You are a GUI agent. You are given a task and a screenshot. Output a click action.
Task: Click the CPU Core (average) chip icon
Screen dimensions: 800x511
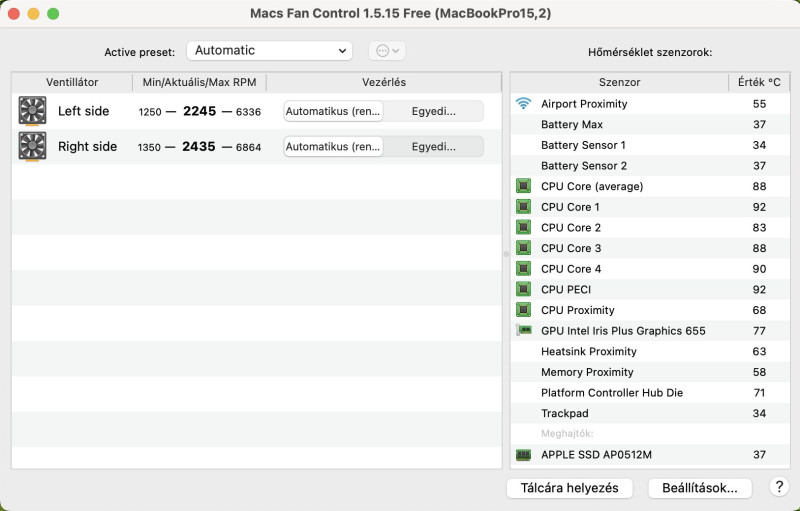[x=523, y=186]
